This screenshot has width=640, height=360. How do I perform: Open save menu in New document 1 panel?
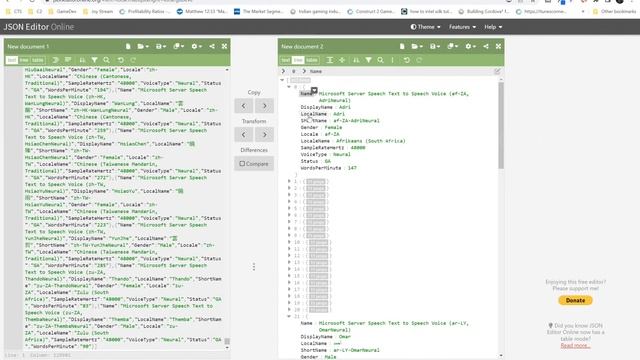pos(161,47)
